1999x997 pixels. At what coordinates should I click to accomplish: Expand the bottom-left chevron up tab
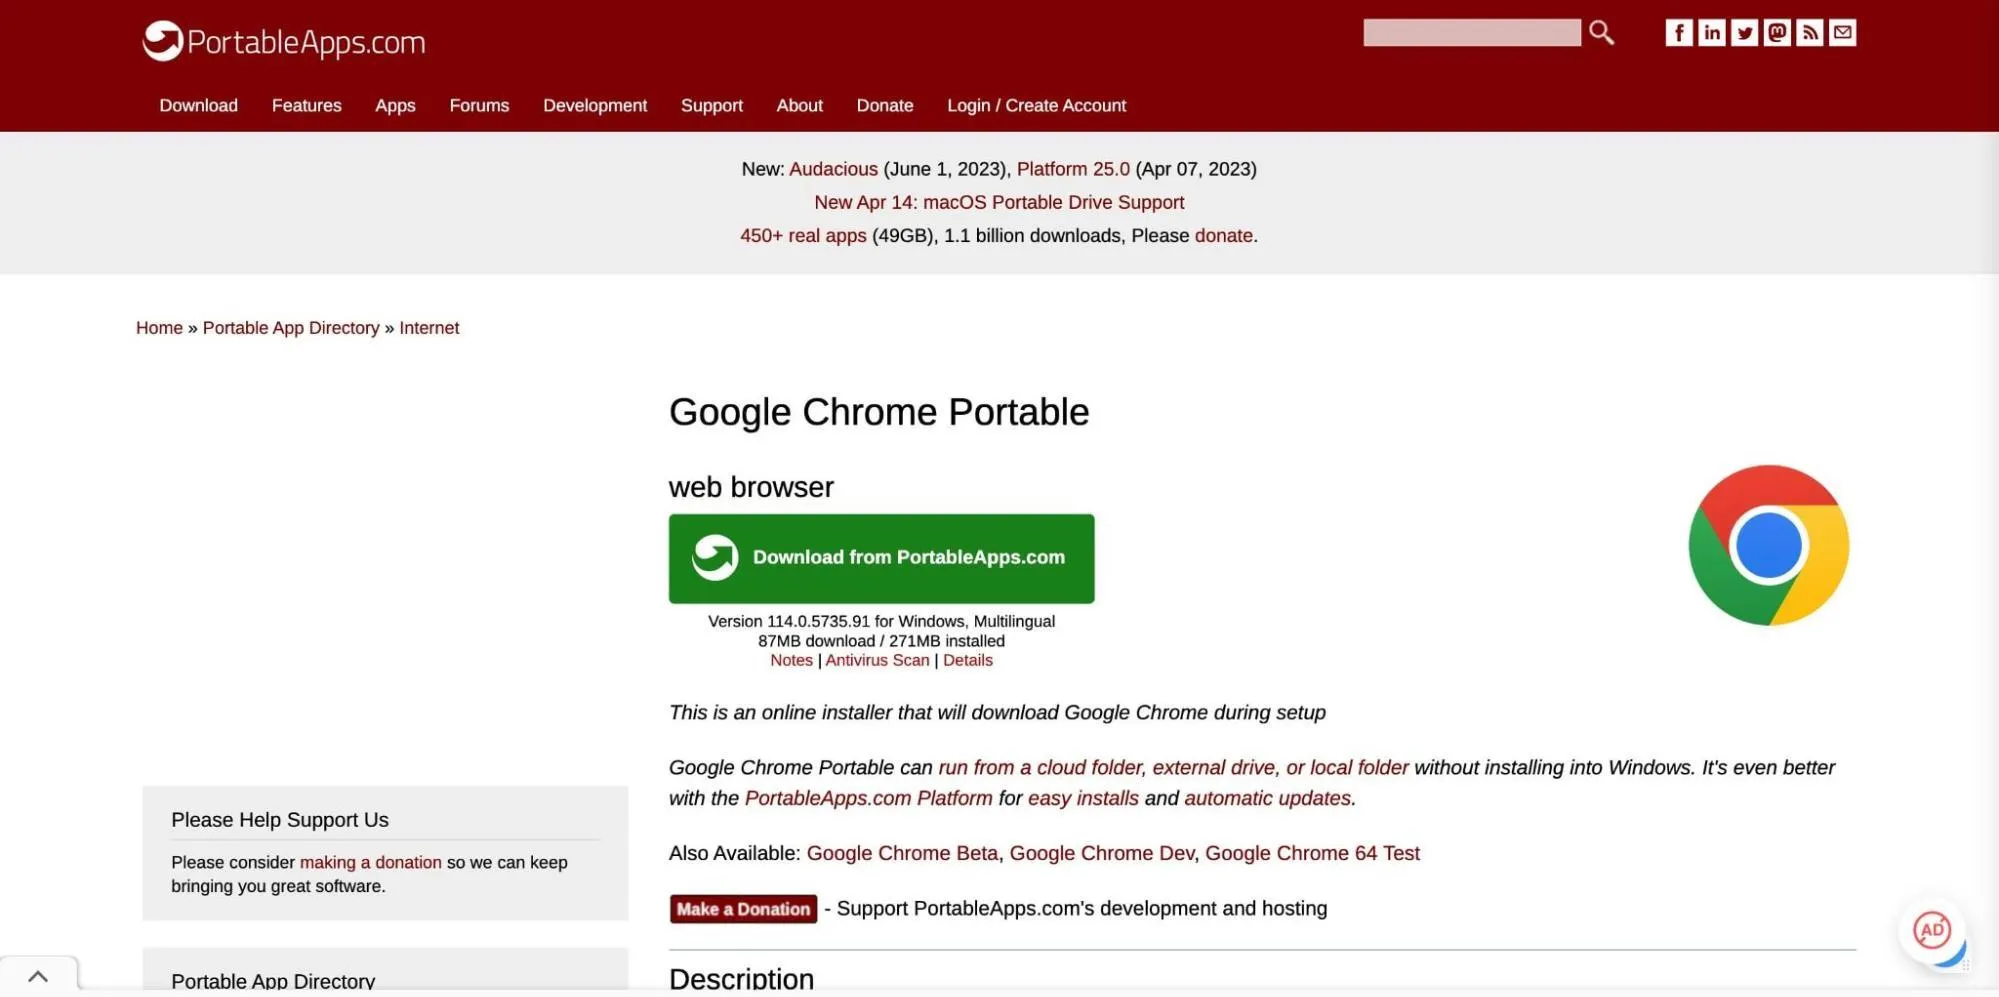click(x=38, y=976)
